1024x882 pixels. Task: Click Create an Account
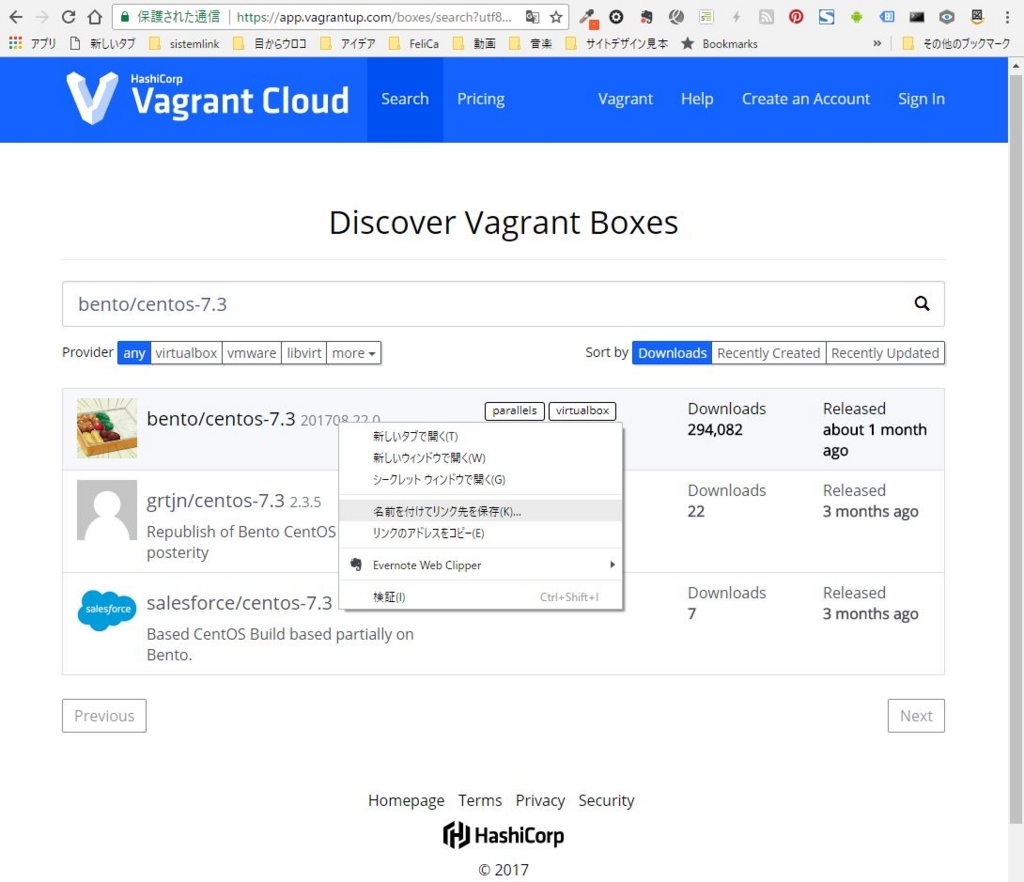tap(805, 99)
